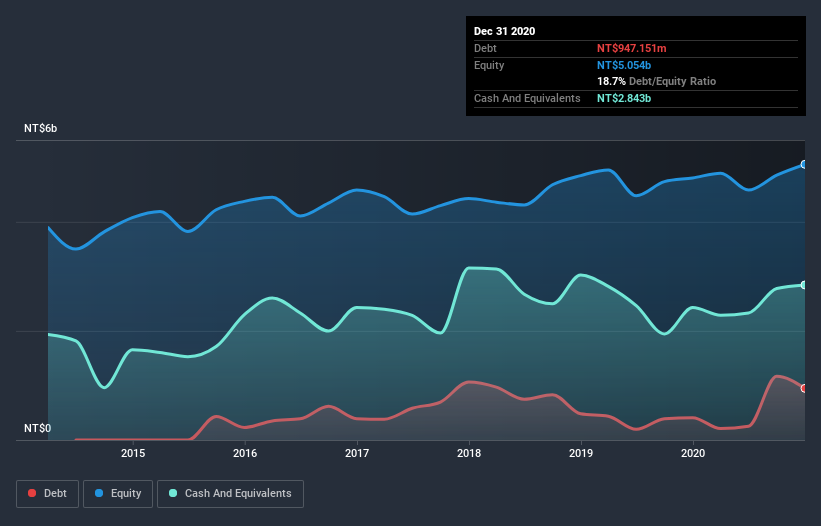
Task: Click the 2016 x-axis label
Action: [245, 453]
